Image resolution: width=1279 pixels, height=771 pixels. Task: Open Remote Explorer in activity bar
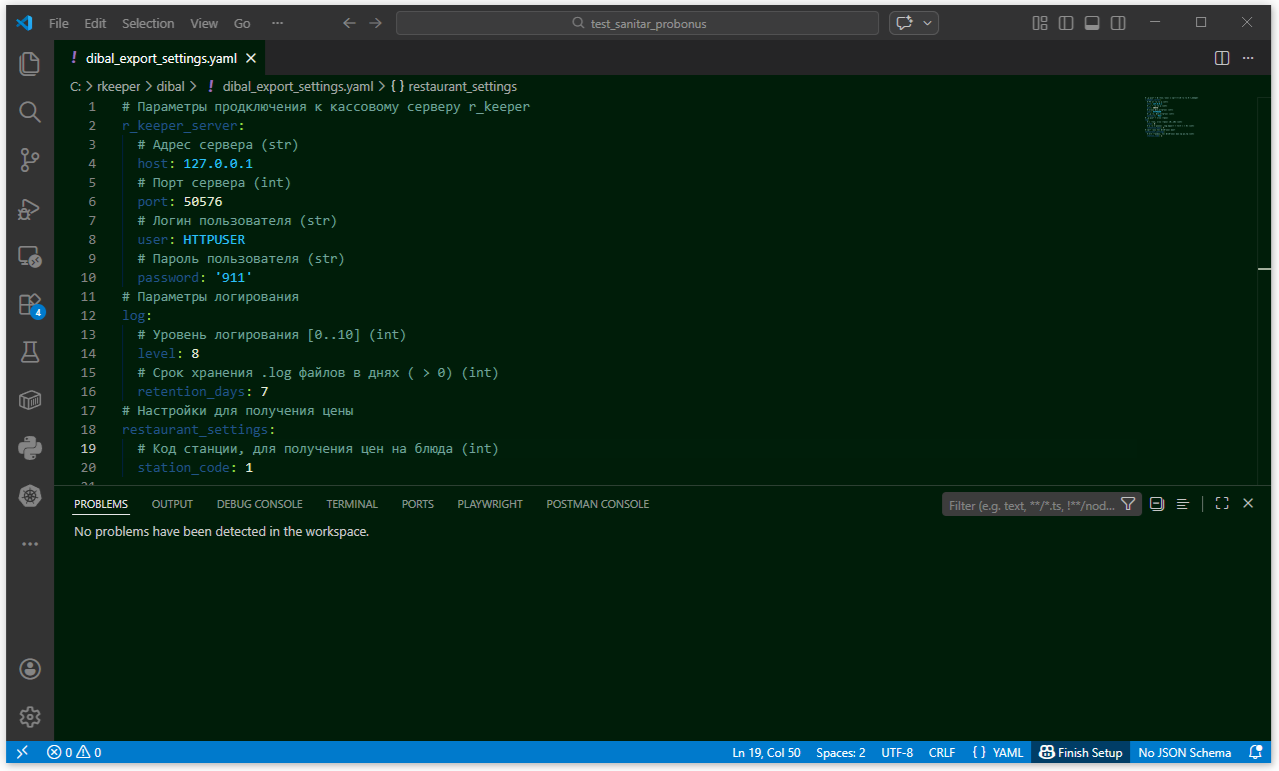coord(29,257)
